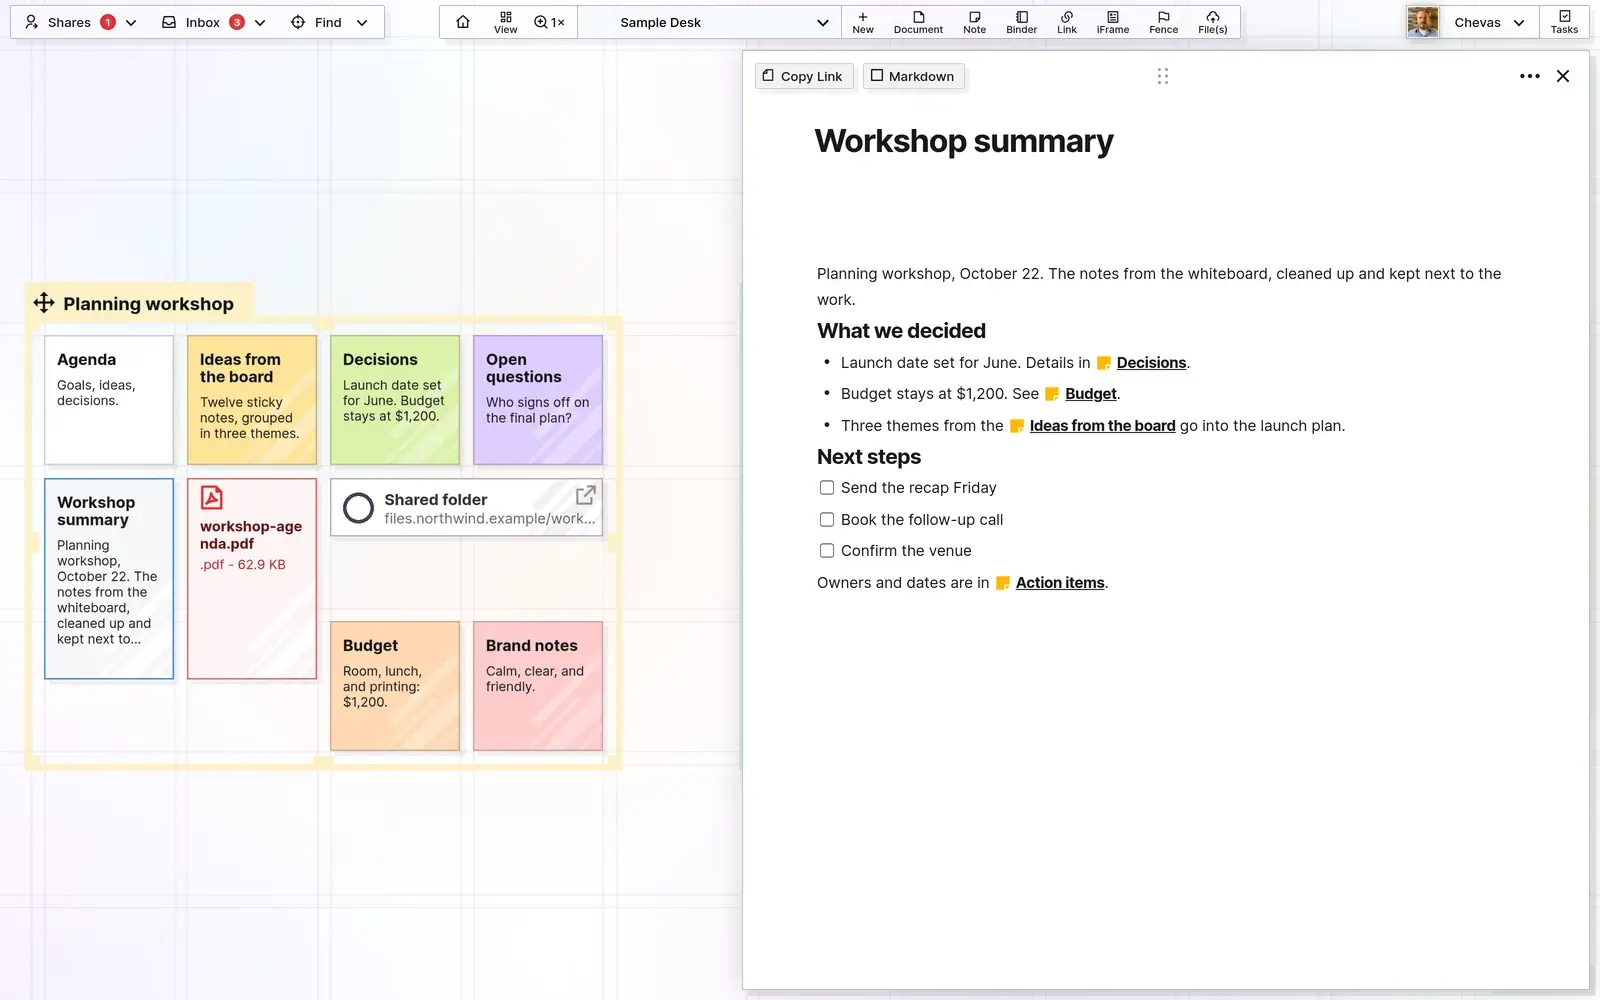Expand the Shares dropdown
The image size is (1600, 1000).
(x=131, y=22)
